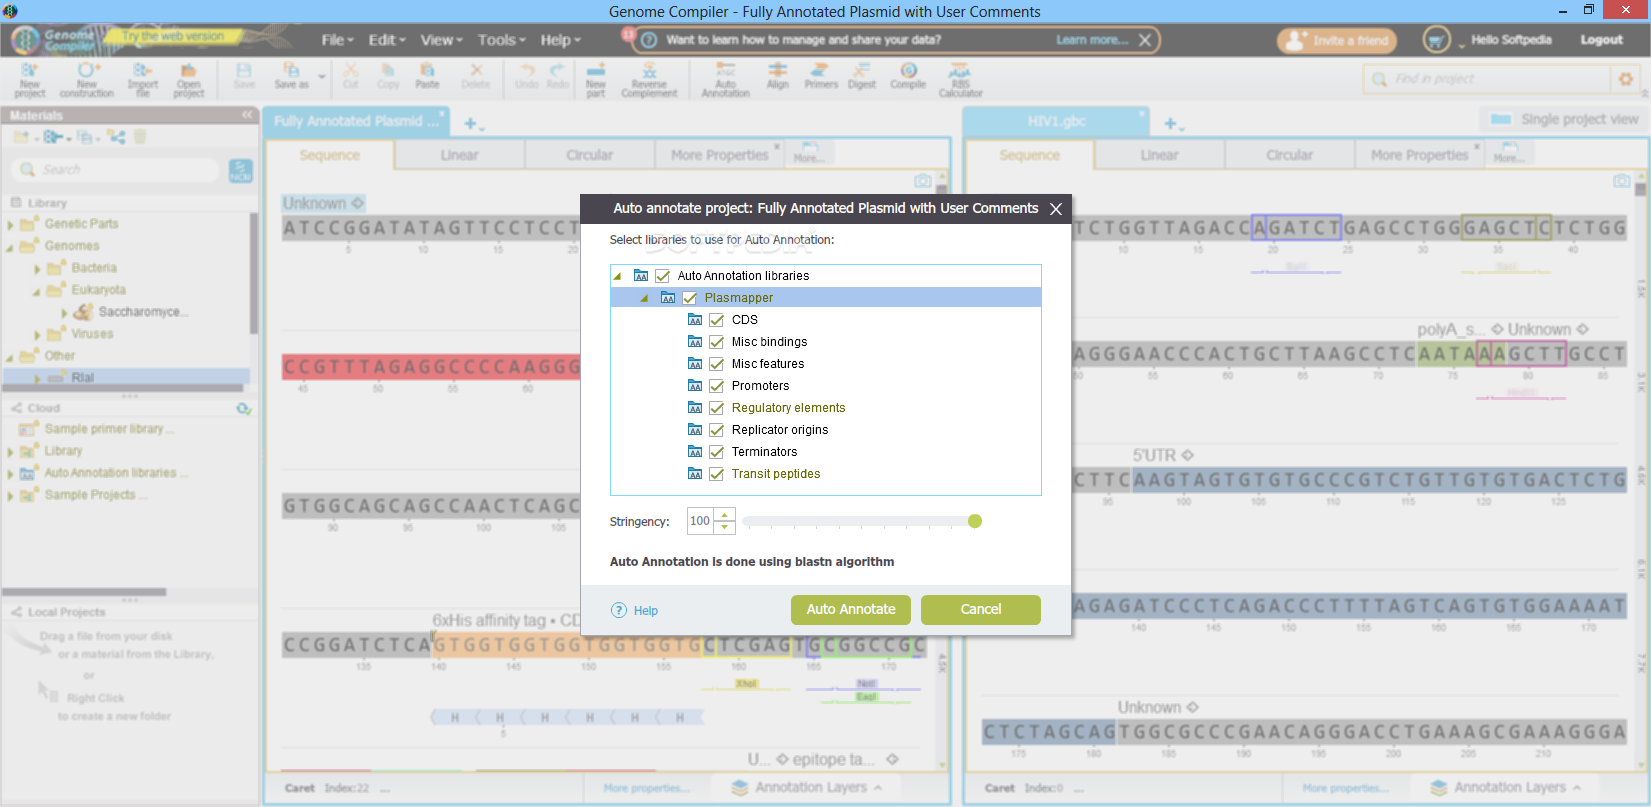Open the File menu
Screen dimensions: 1651x807
pos(338,40)
